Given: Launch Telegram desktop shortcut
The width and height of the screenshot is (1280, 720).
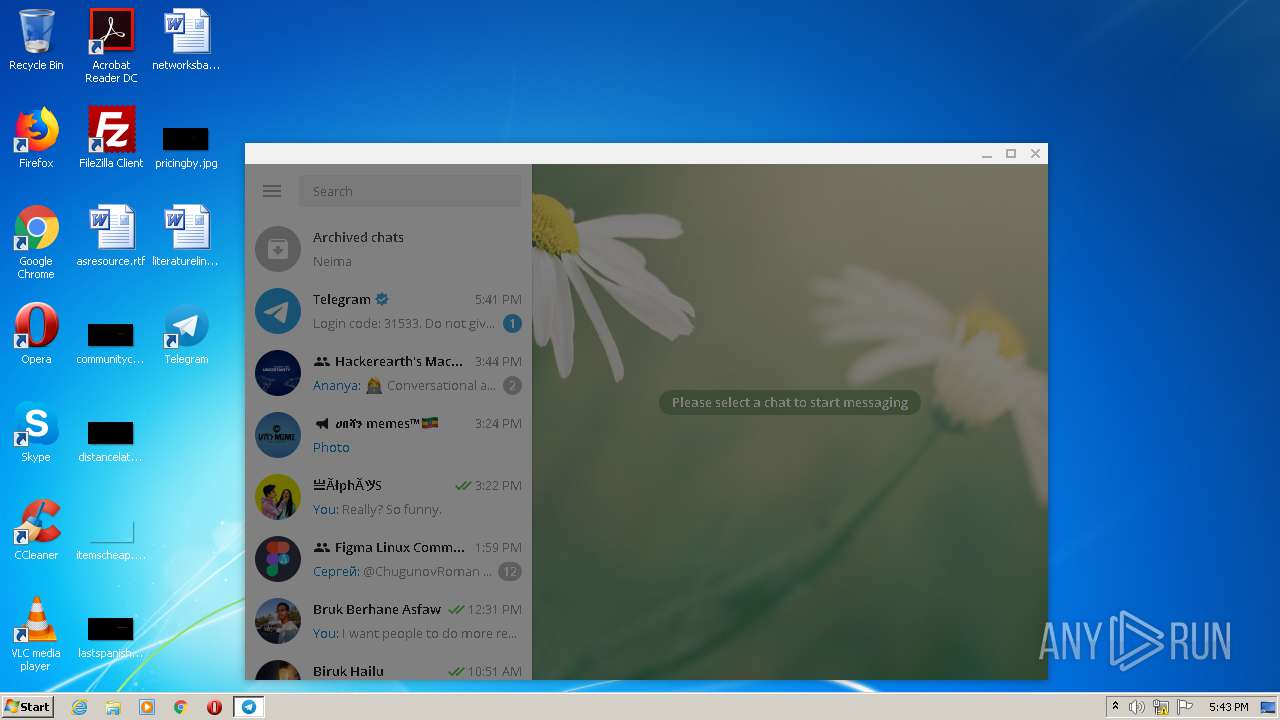Looking at the screenshot, I should (186, 334).
